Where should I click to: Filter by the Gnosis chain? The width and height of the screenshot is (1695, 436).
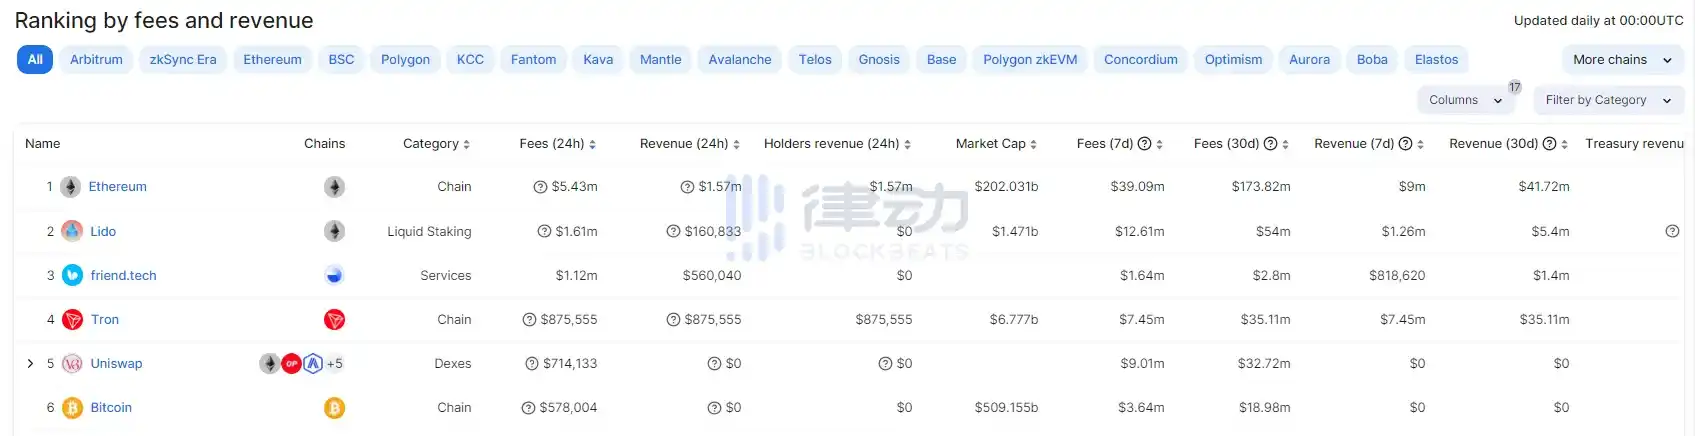point(879,60)
